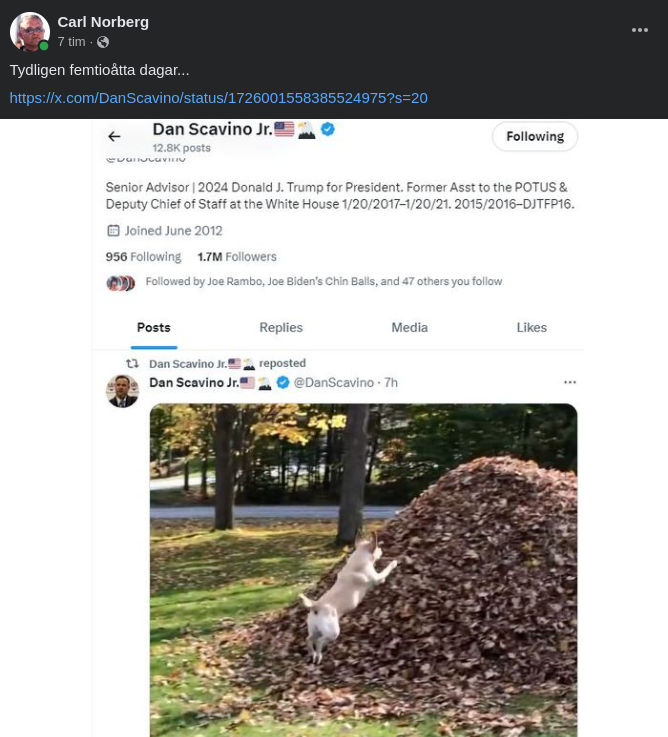
Task: Click the Carl Norberg author name
Action: tap(103, 22)
